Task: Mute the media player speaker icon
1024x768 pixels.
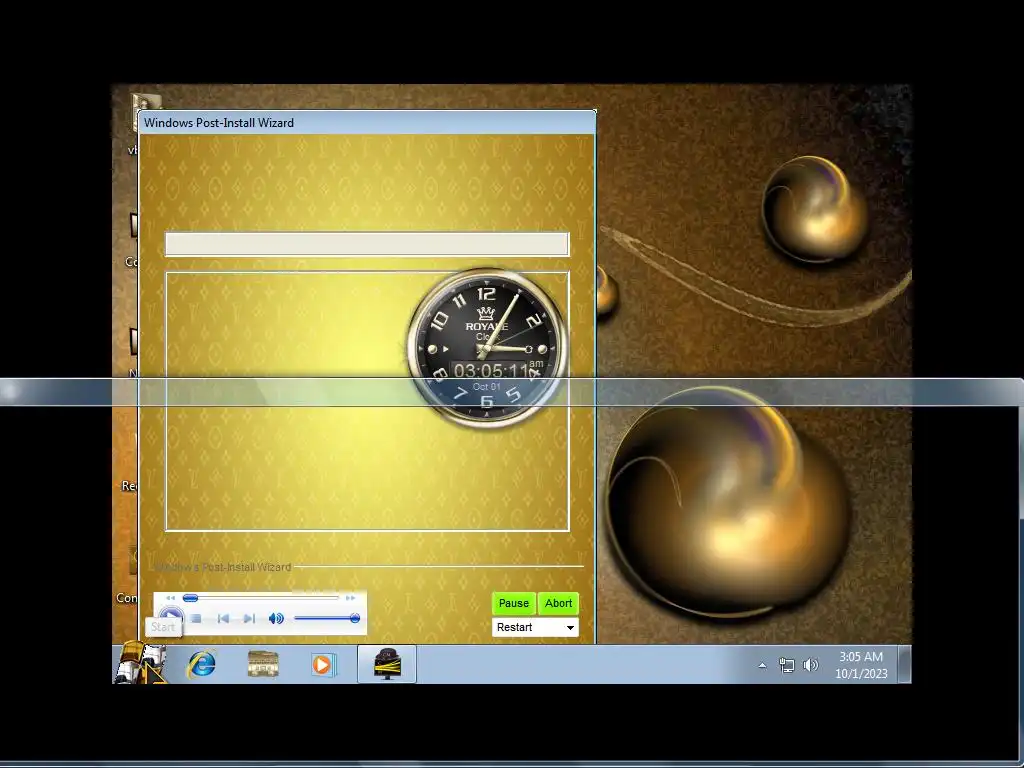Action: pyautogui.click(x=276, y=618)
